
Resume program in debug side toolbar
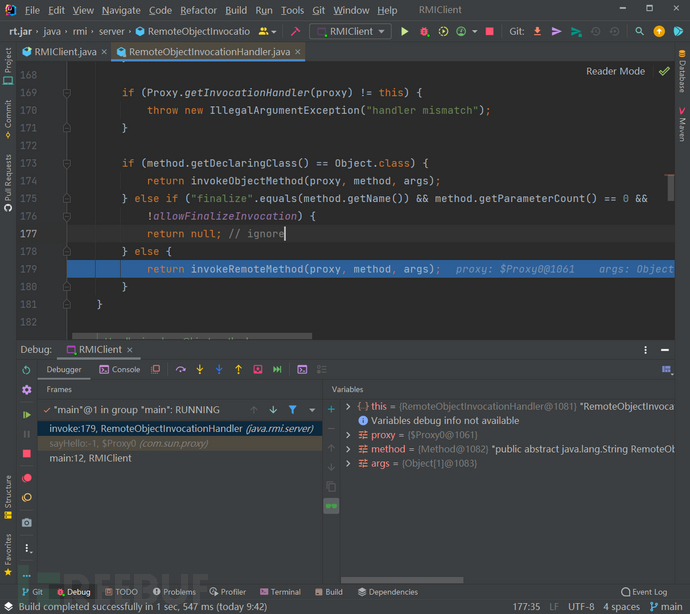26,414
